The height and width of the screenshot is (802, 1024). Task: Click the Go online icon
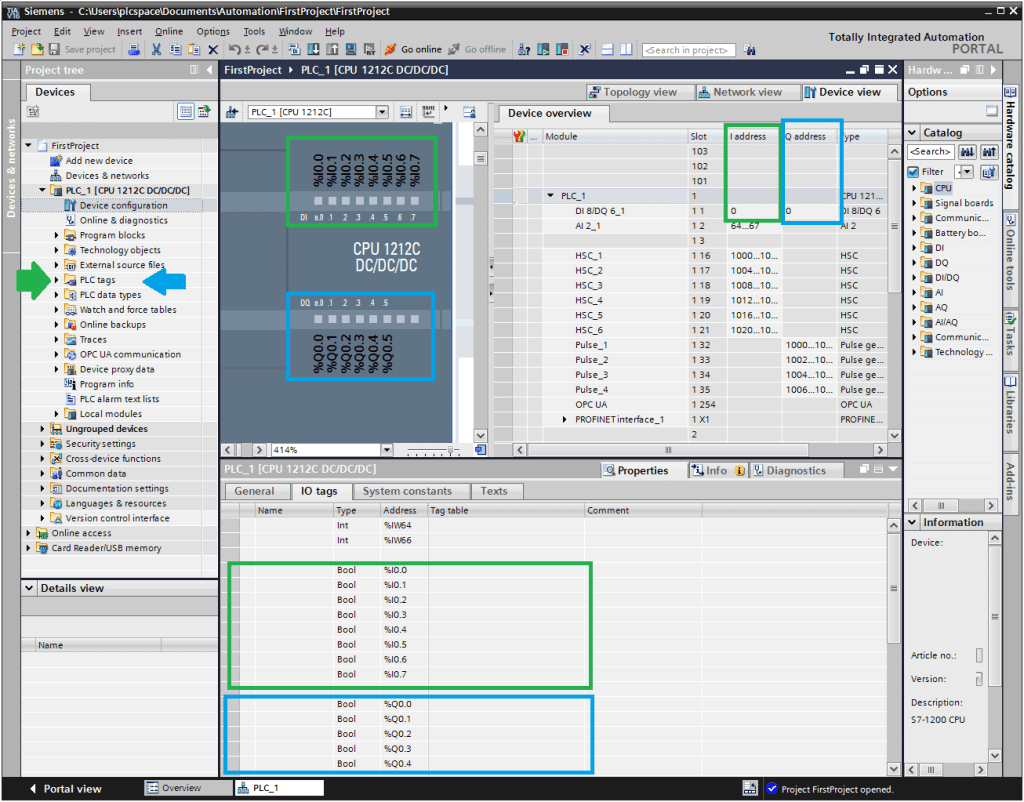click(x=390, y=49)
